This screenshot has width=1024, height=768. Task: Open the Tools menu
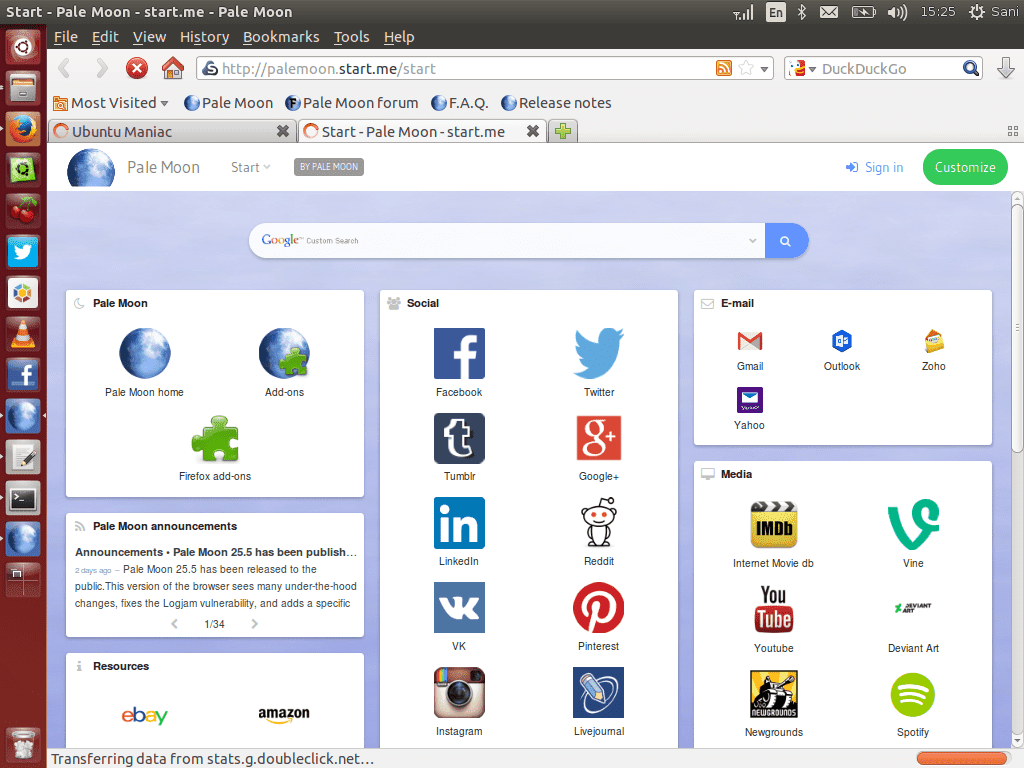click(x=351, y=37)
